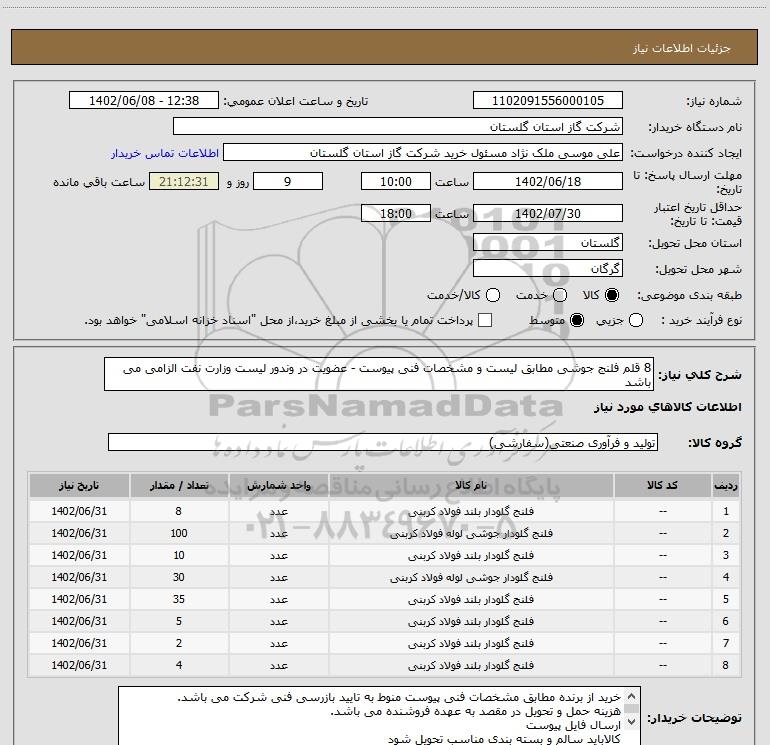Click row number 7 cell
Image resolution: width=770 pixels, height=745 pixels.
[726, 643]
